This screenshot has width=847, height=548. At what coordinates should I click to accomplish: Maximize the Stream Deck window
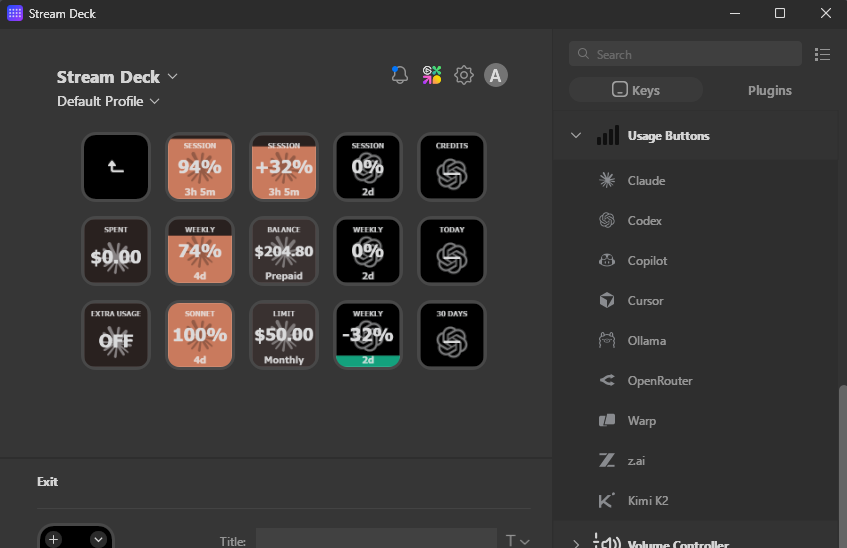point(780,14)
